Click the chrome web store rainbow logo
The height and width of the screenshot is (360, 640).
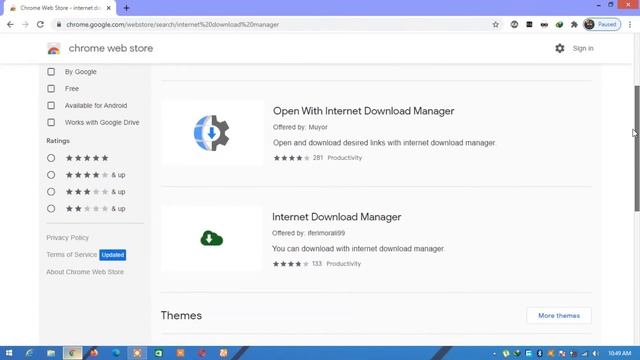pos(53,49)
